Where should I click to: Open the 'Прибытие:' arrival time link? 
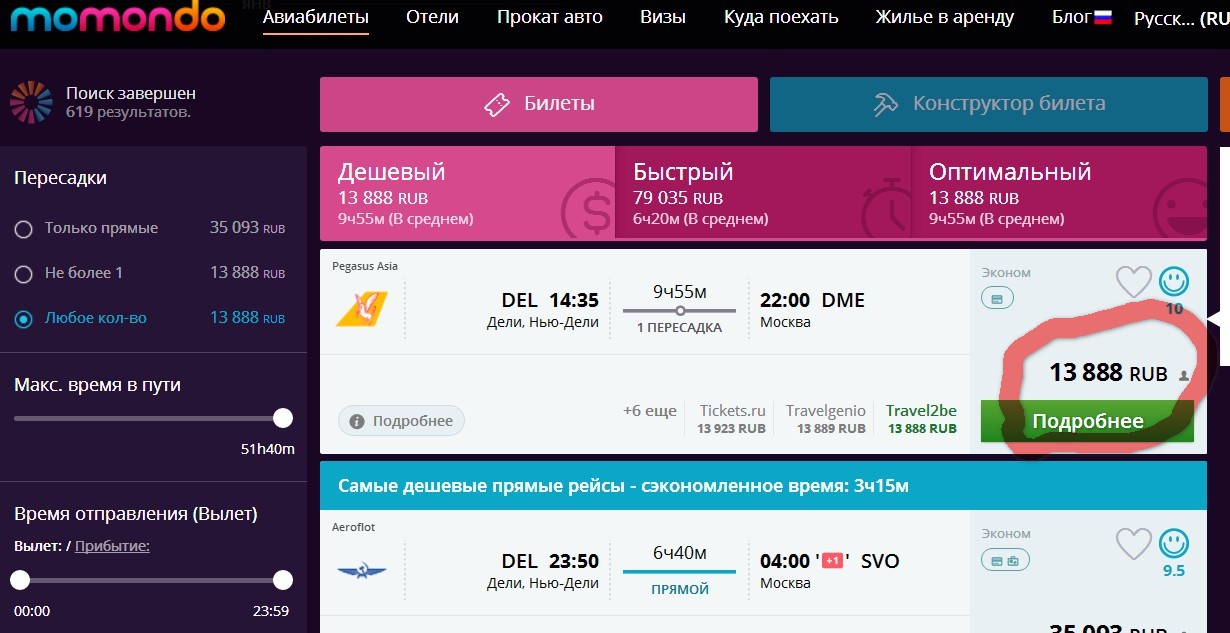[x=112, y=545]
